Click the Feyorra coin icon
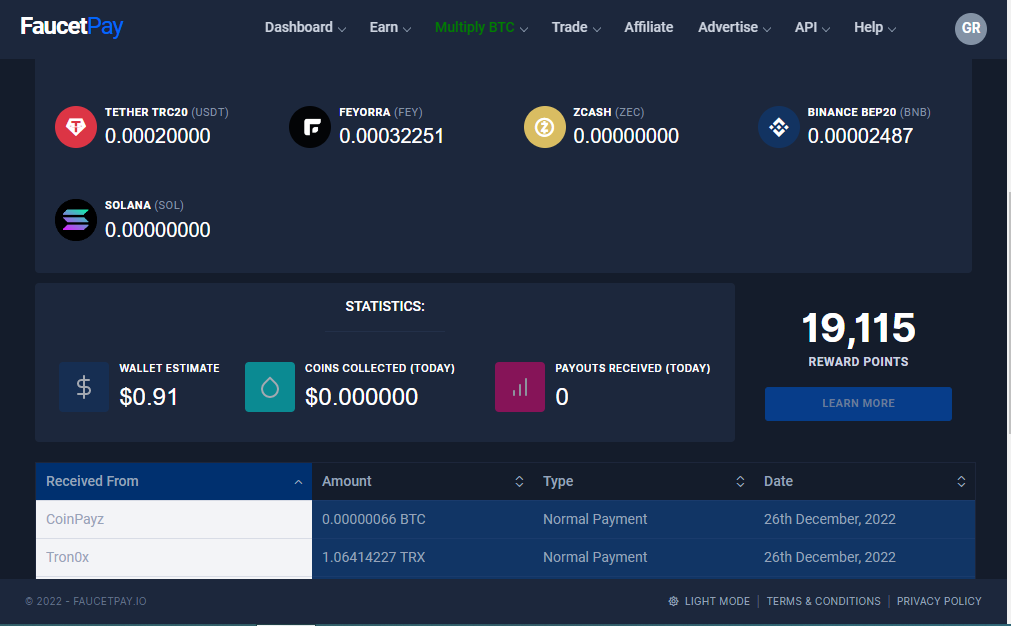This screenshot has height=626, width=1011. tap(310, 127)
